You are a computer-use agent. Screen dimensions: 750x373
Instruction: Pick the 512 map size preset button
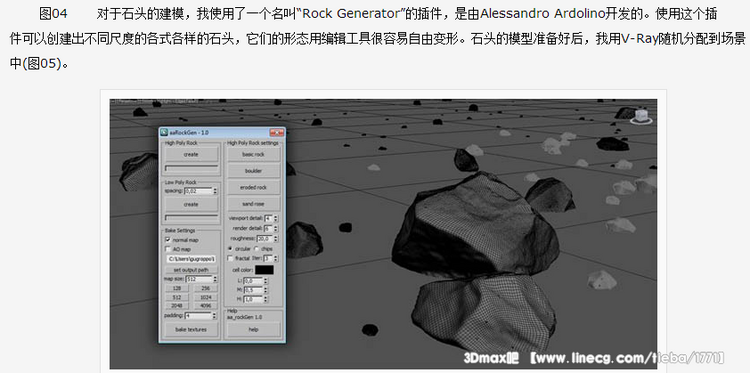(x=177, y=297)
